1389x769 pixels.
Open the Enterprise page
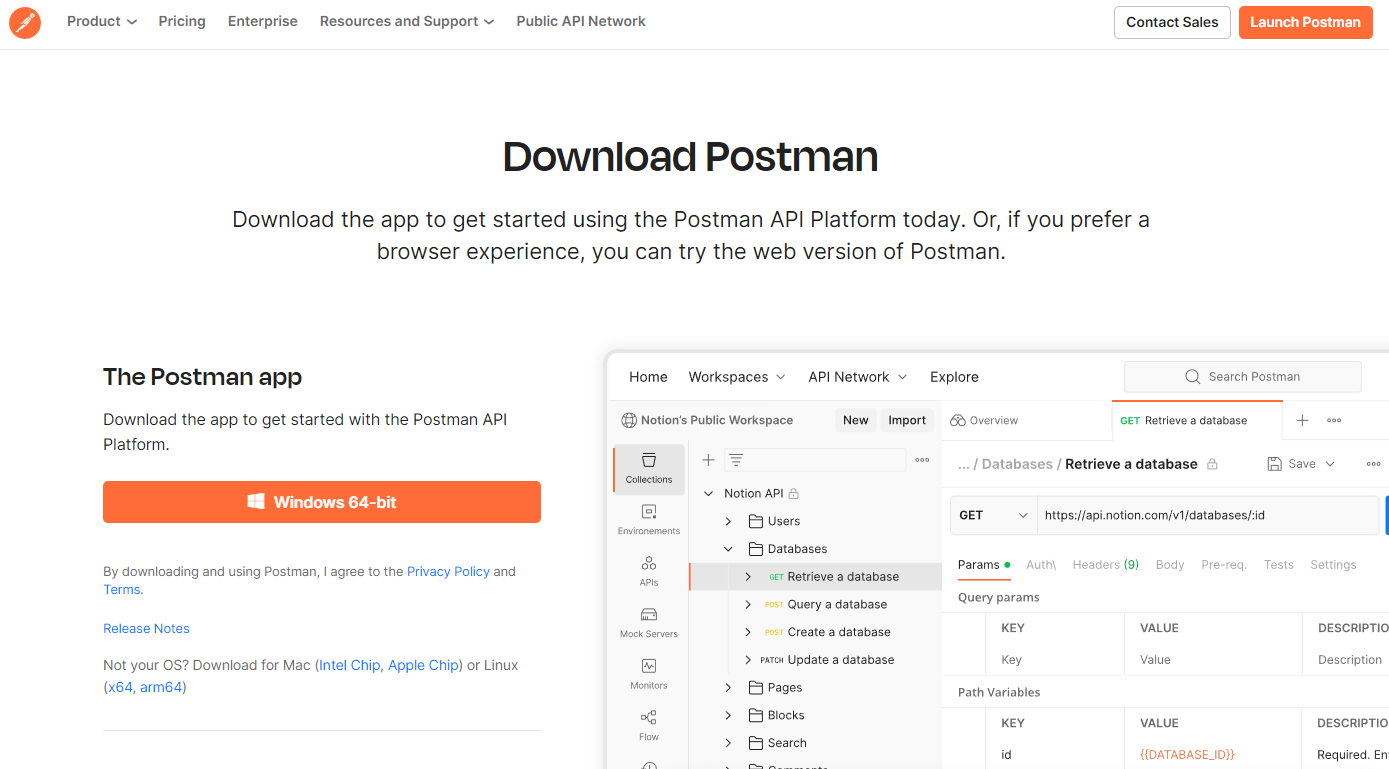263,21
